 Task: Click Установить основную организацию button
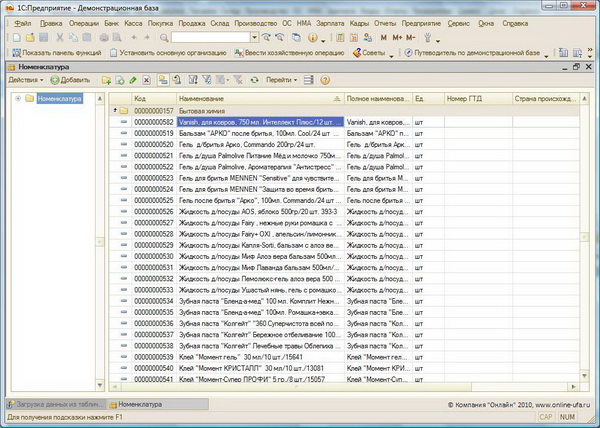pyautogui.click(x=168, y=53)
